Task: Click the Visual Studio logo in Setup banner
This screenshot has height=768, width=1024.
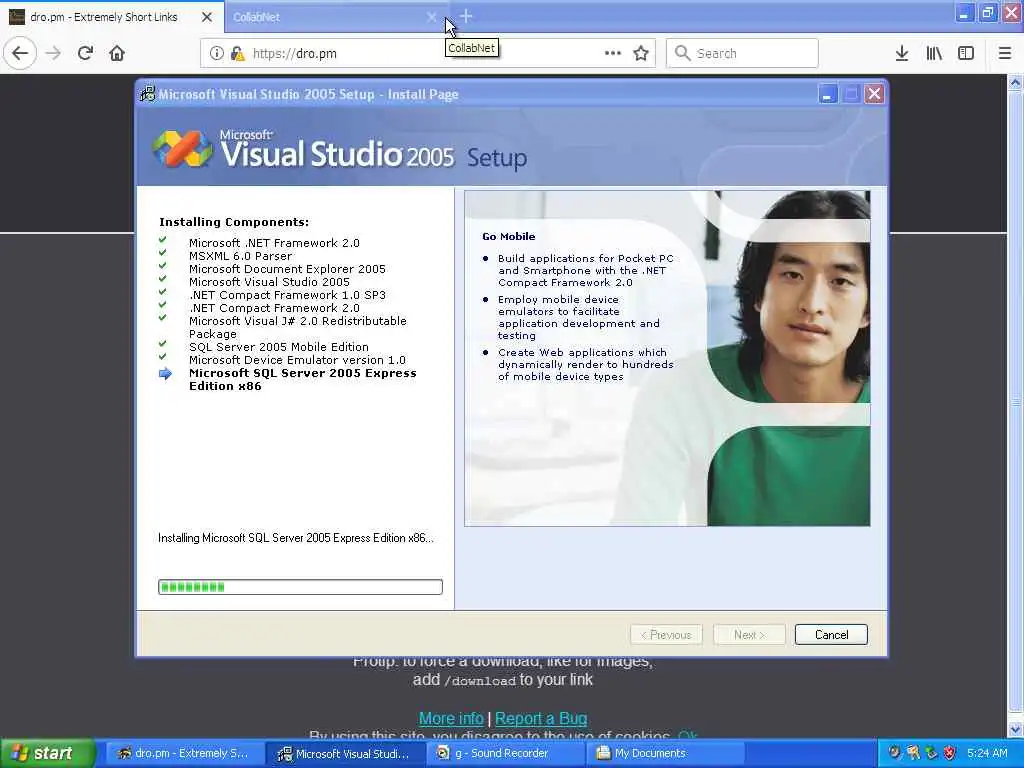Action: pyautogui.click(x=182, y=148)
